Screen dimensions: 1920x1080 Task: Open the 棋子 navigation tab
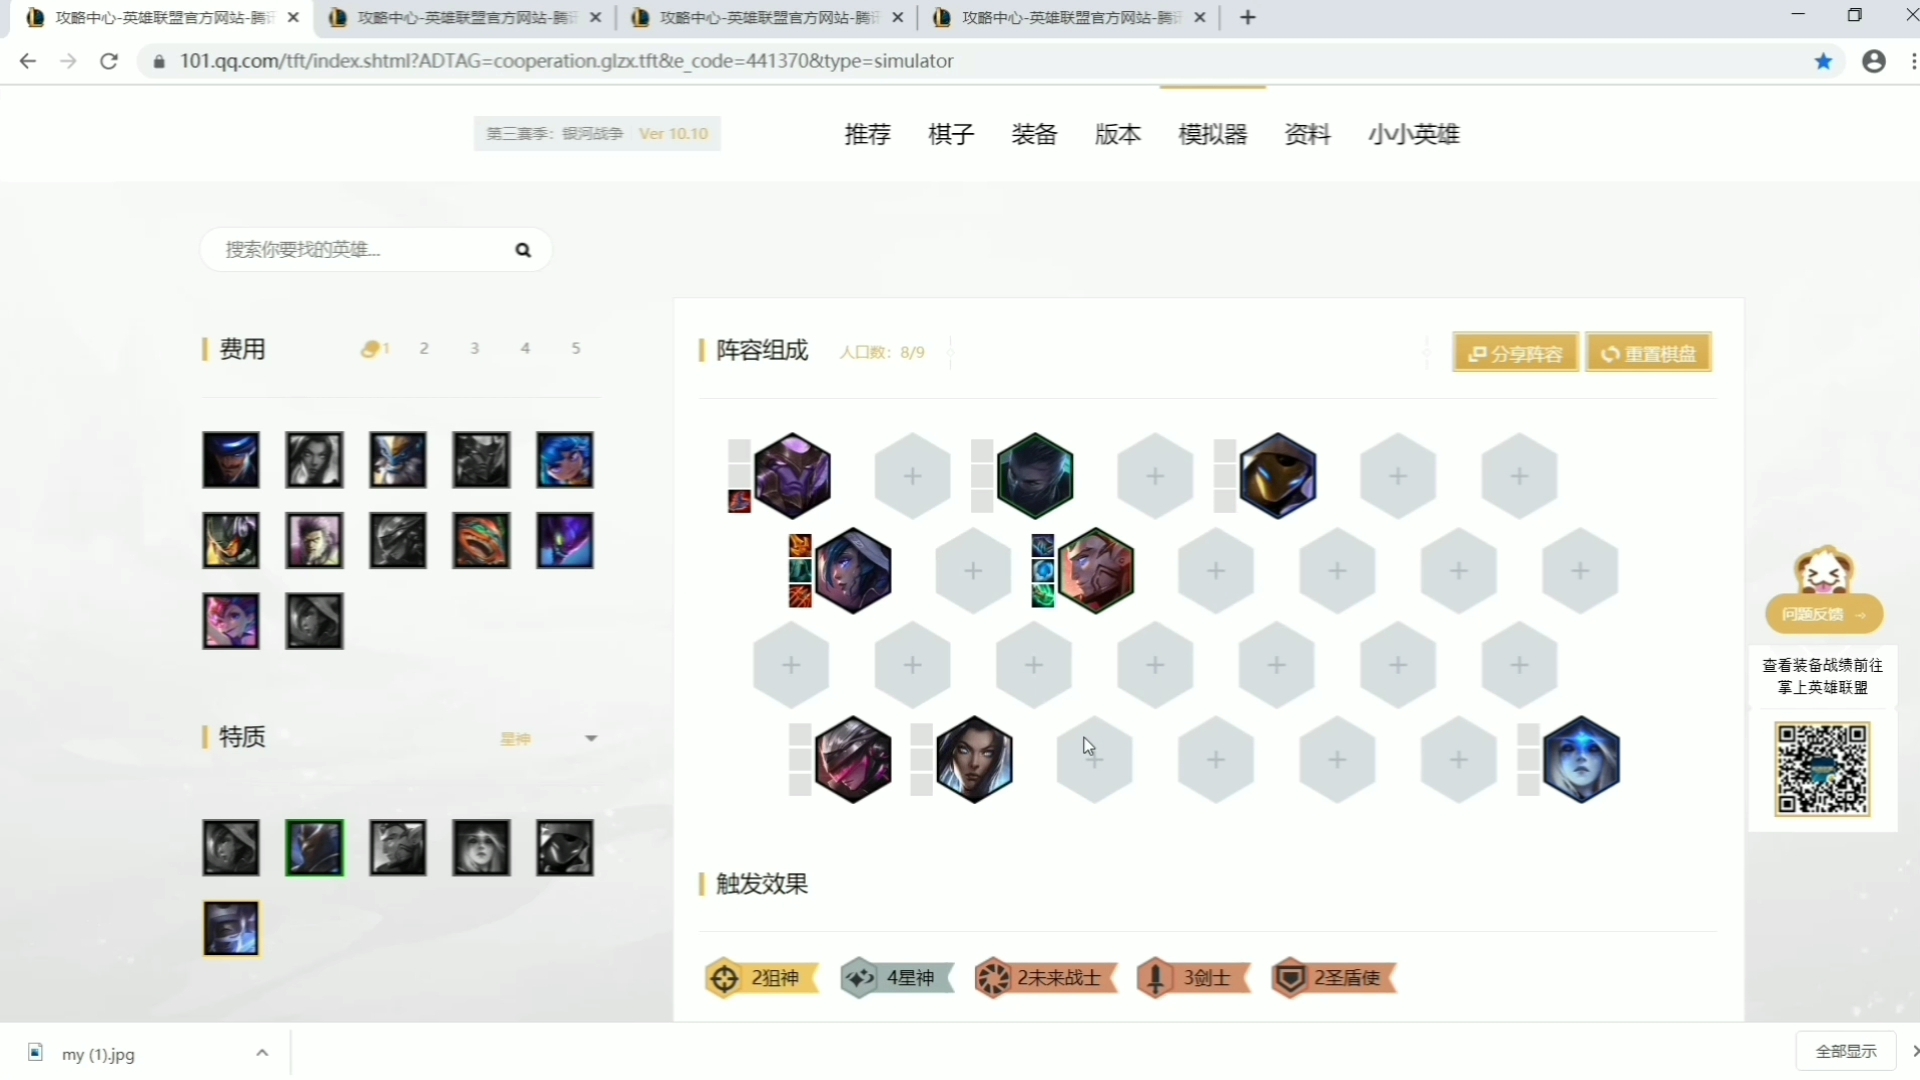tap(951, 134)
